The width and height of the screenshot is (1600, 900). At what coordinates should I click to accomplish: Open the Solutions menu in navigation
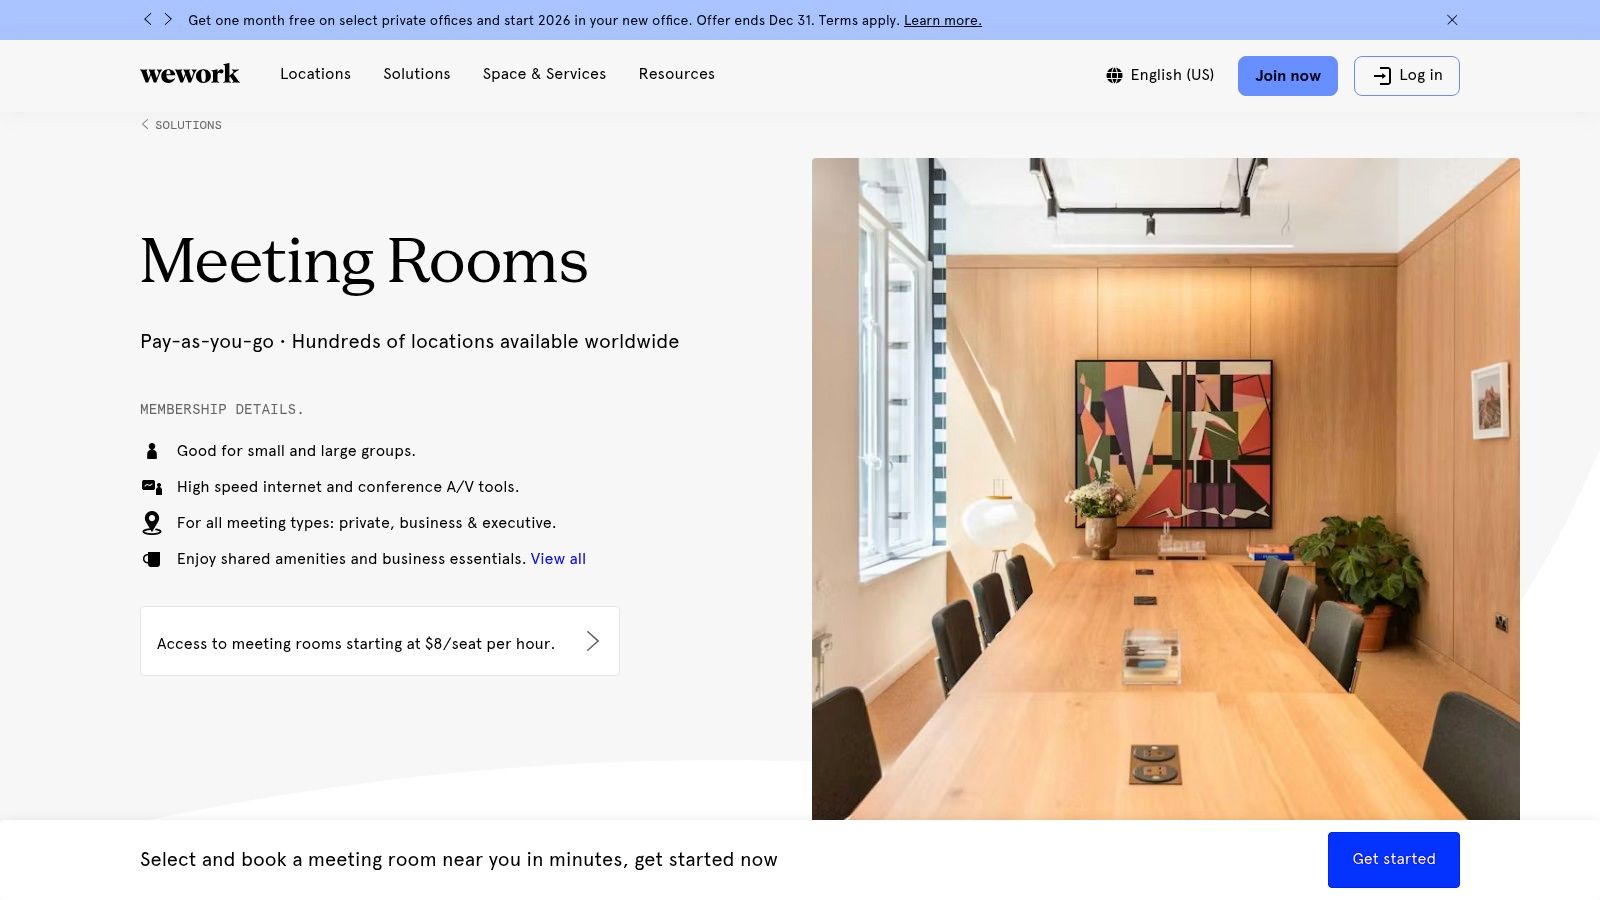coord(417,74)
